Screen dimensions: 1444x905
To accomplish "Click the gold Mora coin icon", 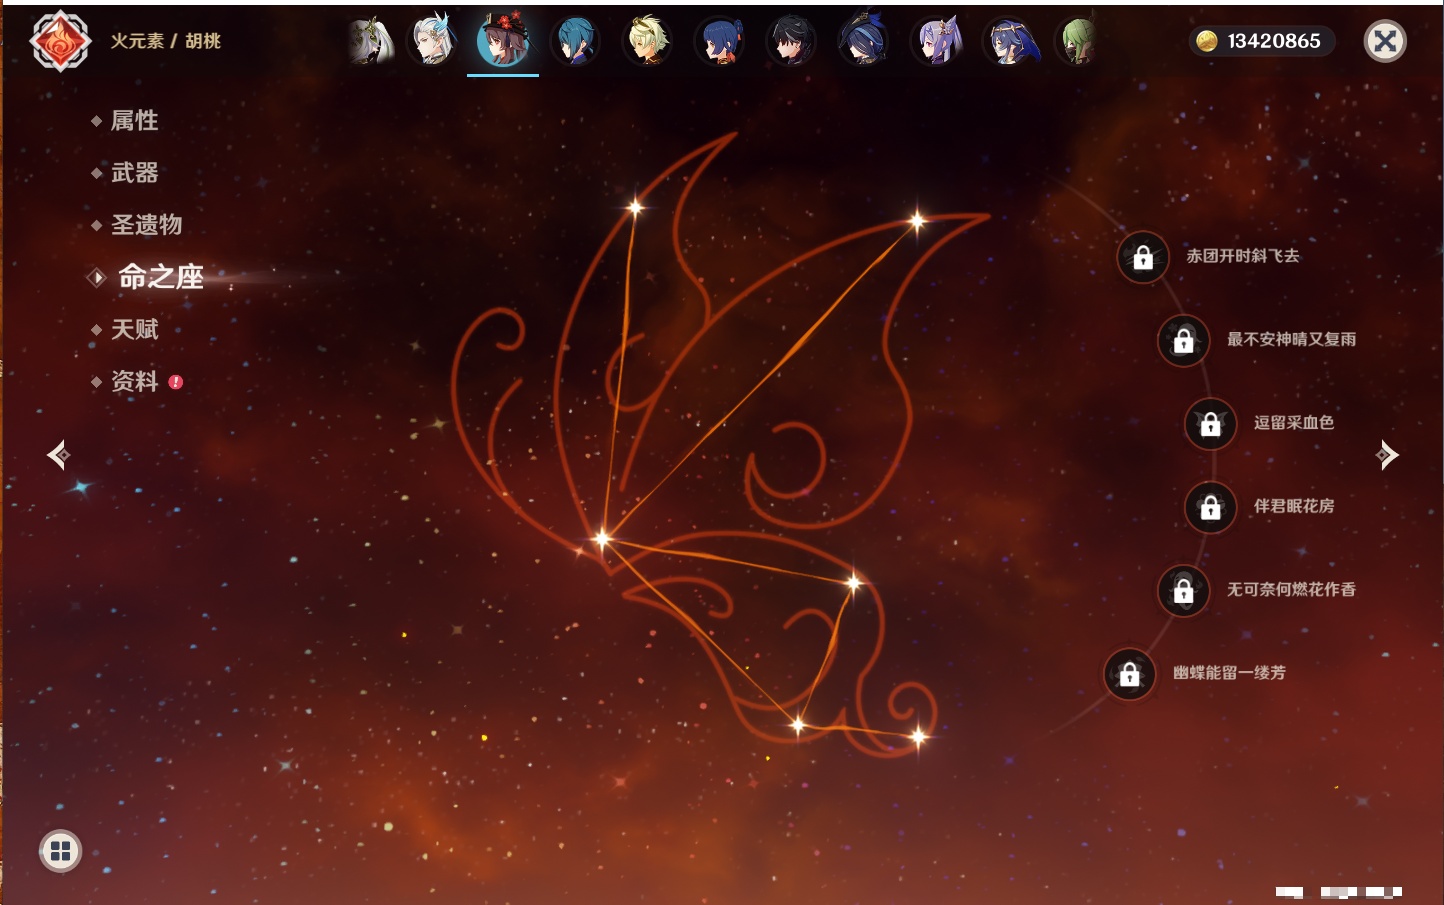I will [1207, 41].
